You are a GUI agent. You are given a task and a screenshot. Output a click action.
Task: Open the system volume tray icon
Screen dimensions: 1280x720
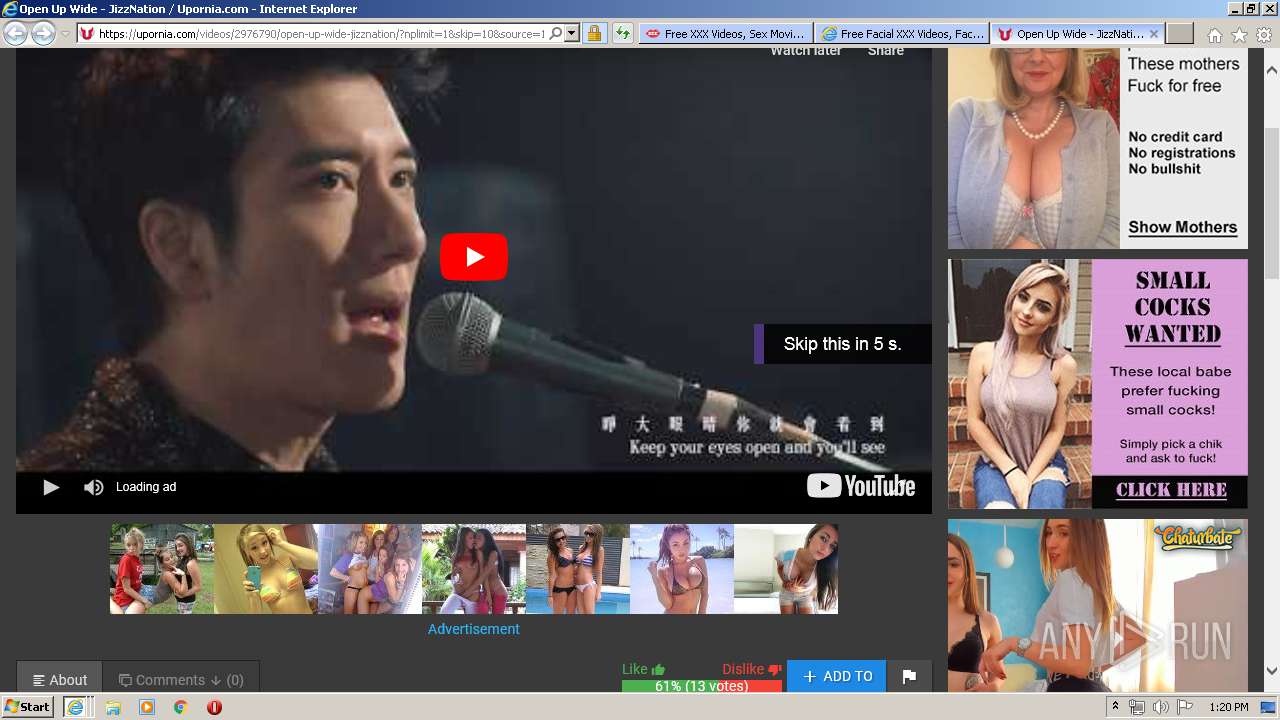pyautogui.click(x=1160, y=707)
